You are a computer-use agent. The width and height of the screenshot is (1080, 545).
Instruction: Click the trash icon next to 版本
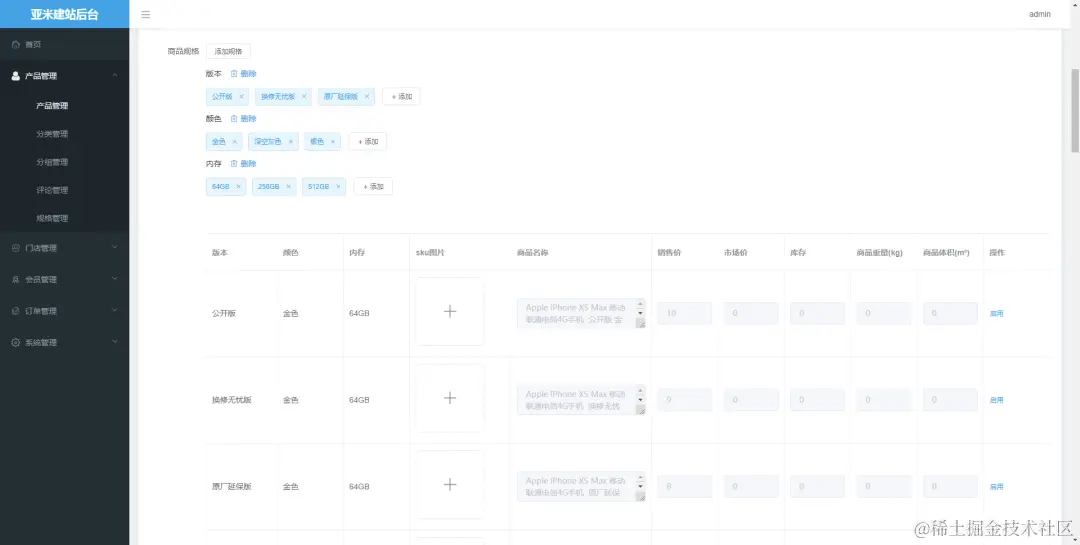[233, 74]
